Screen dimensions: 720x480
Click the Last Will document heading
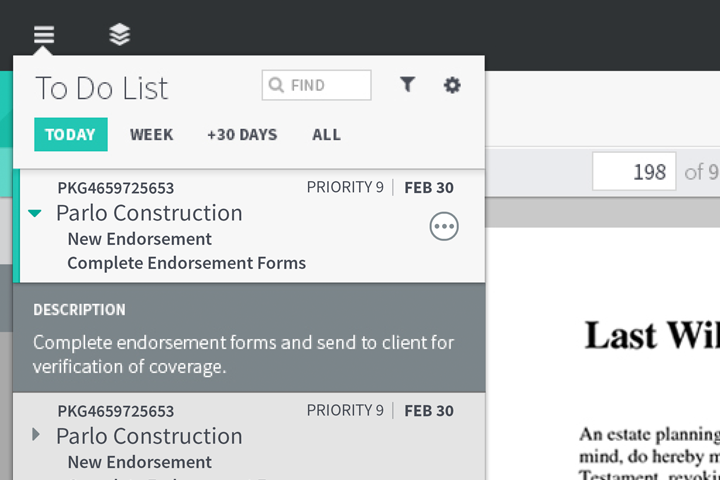pos(650,335)
